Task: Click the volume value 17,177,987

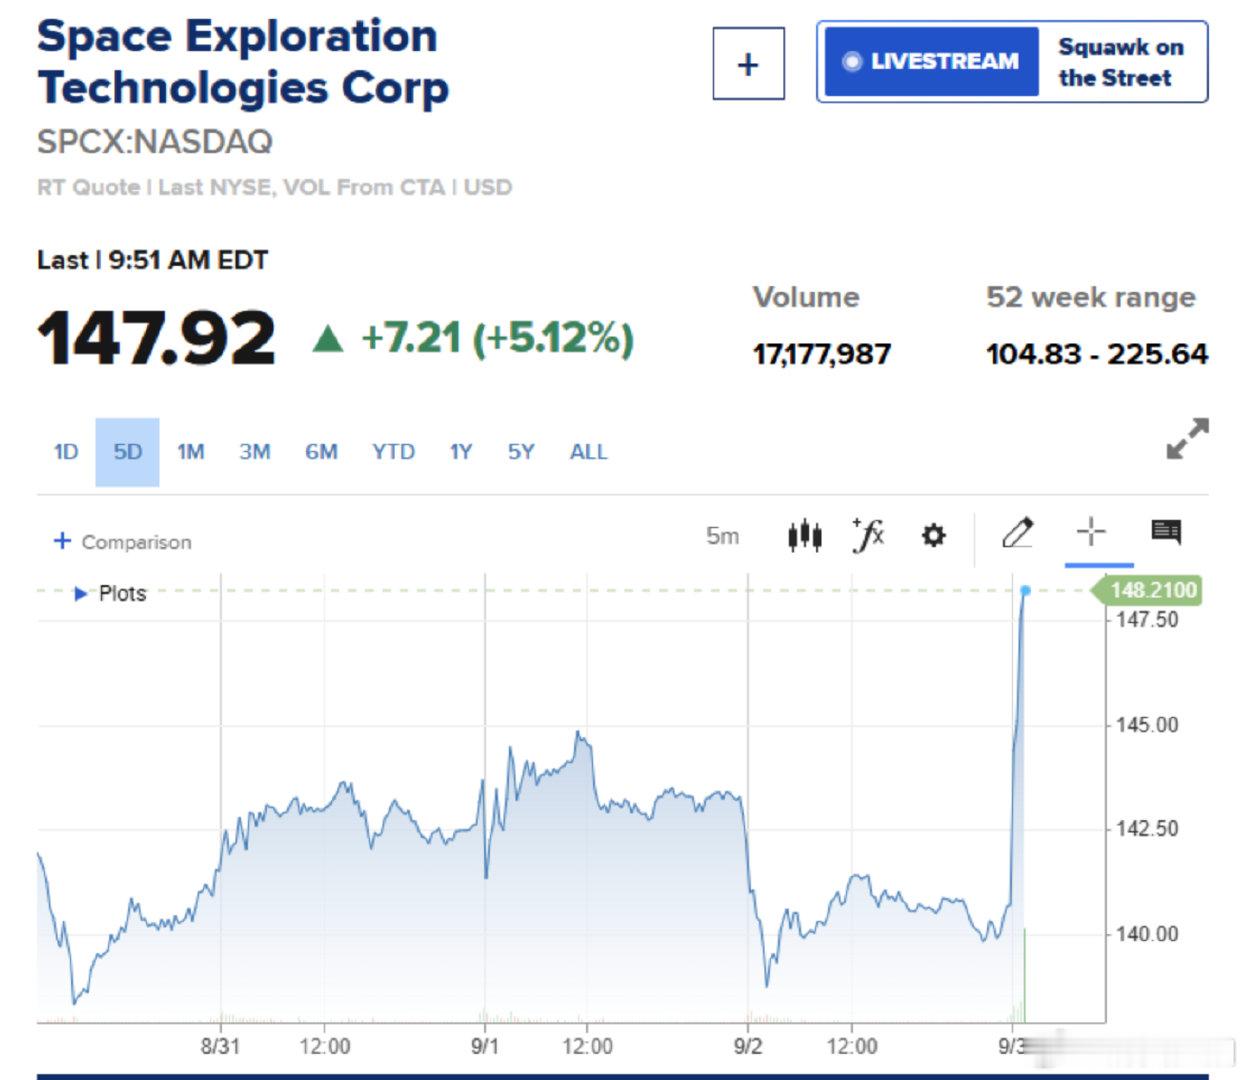Action: coord(821,354)
